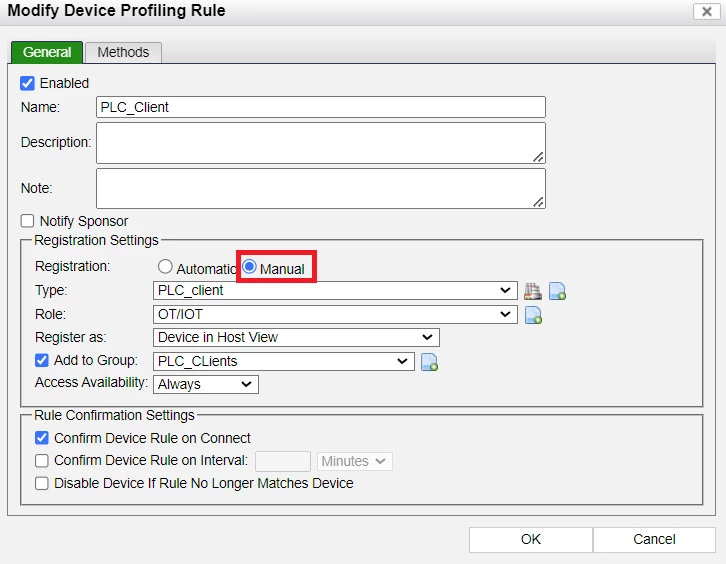Screen dimensions: 726x564
Task: Open the device type icon picker next to Type
Action: pyautogui.click(x=532, y=291)
